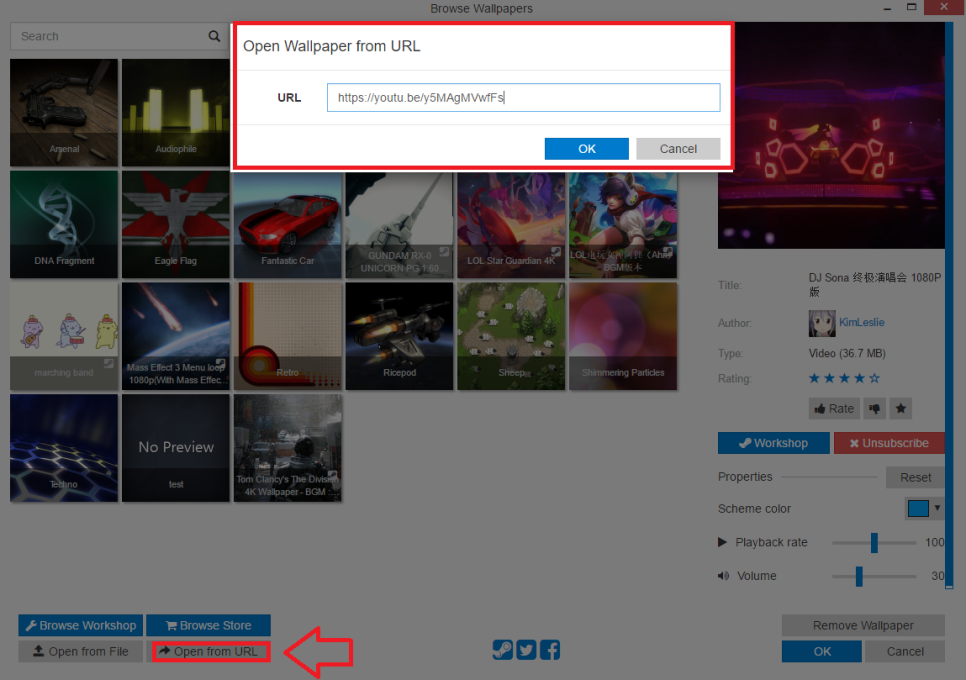Click the red Unsubscribe button

(x=889, y=443)
